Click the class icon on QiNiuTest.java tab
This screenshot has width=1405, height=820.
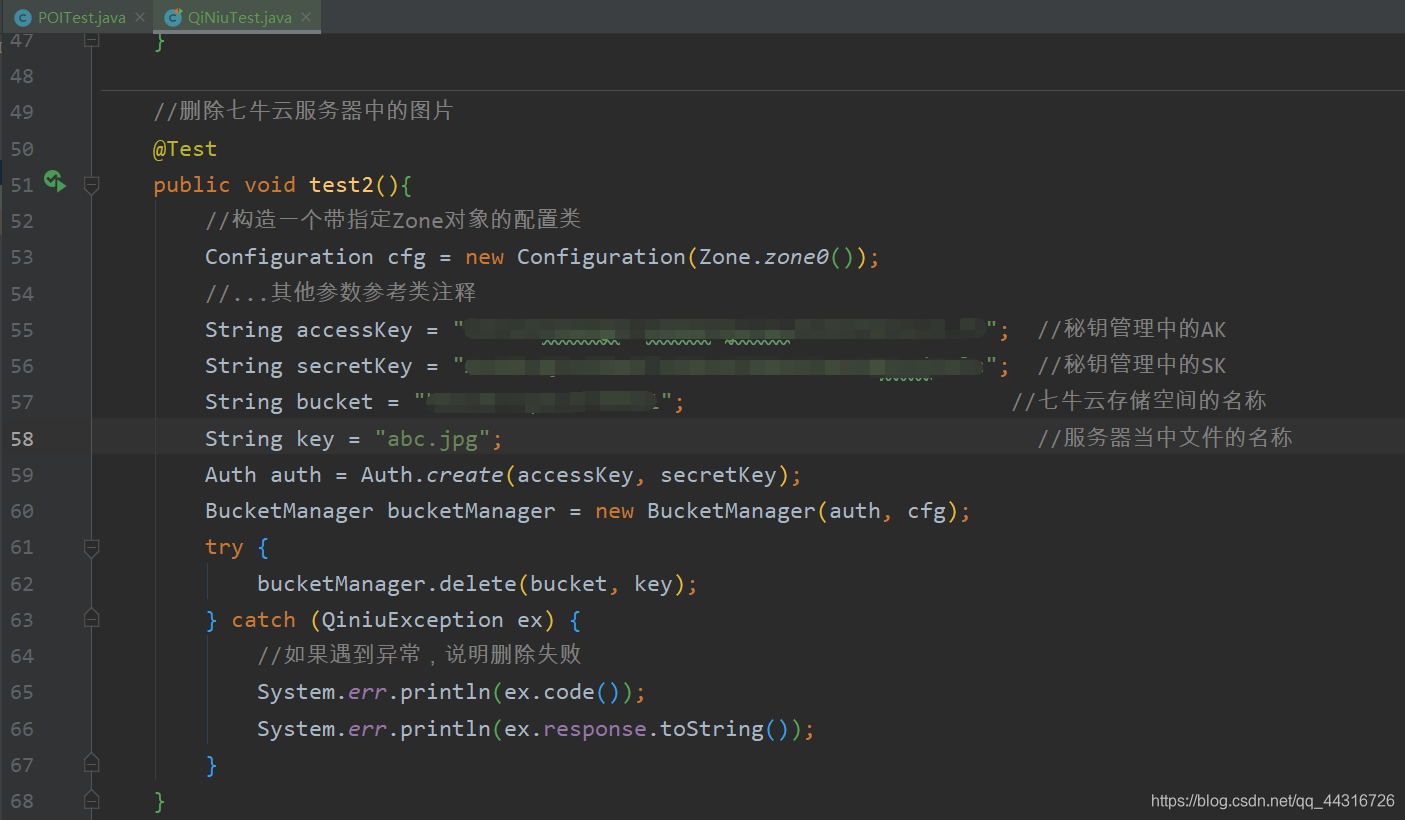tap(172, 18)
